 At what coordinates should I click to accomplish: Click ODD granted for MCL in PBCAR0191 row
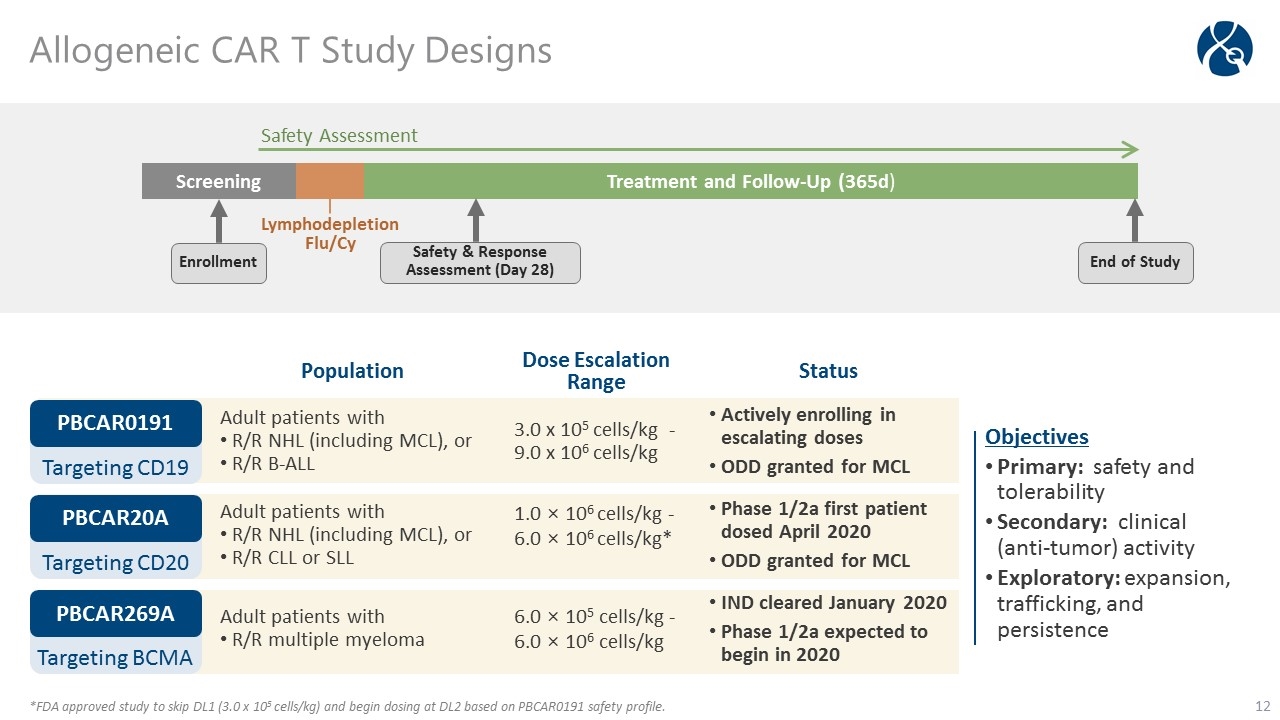[808, 466]
